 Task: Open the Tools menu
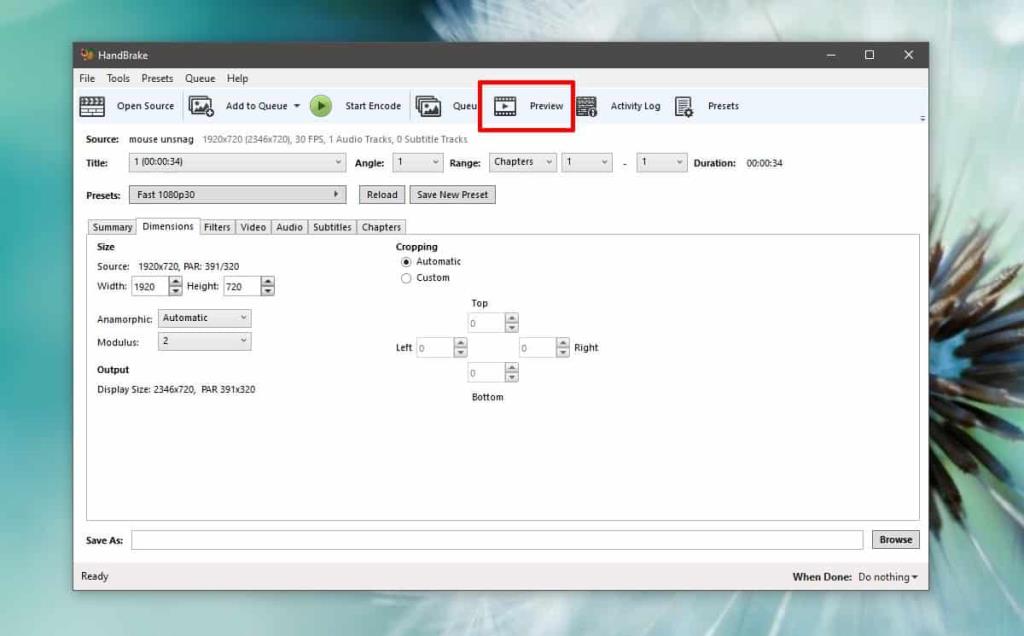(x=118, y=78)
